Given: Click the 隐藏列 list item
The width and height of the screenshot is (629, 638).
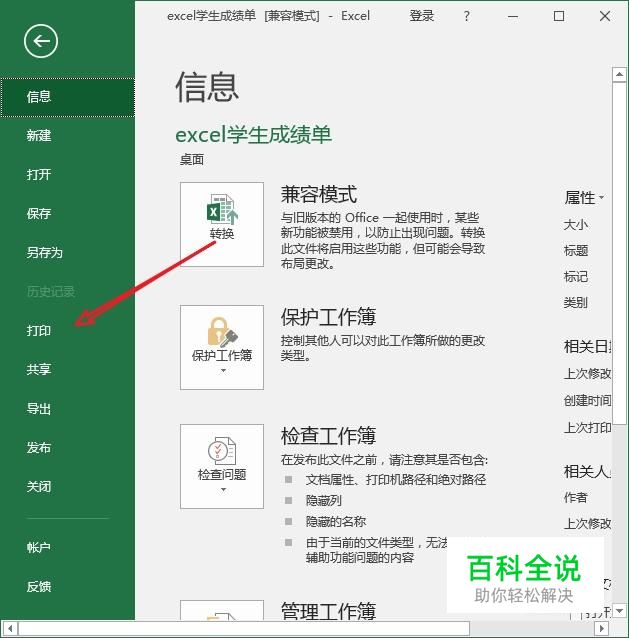Looking at the screenshot, I should click(x=324, y=500).
